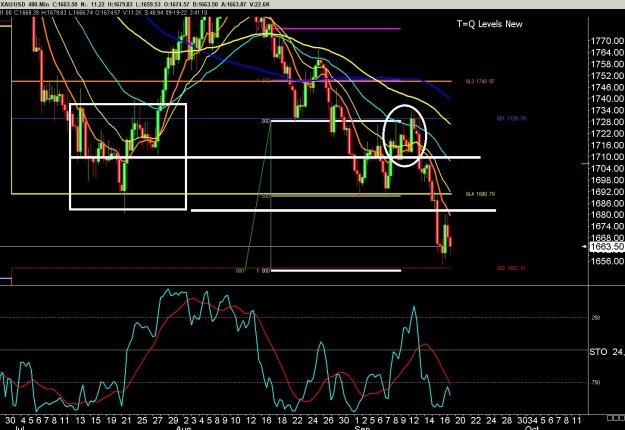Click the highlighted 1663.50 current price marker

(607, 247)
